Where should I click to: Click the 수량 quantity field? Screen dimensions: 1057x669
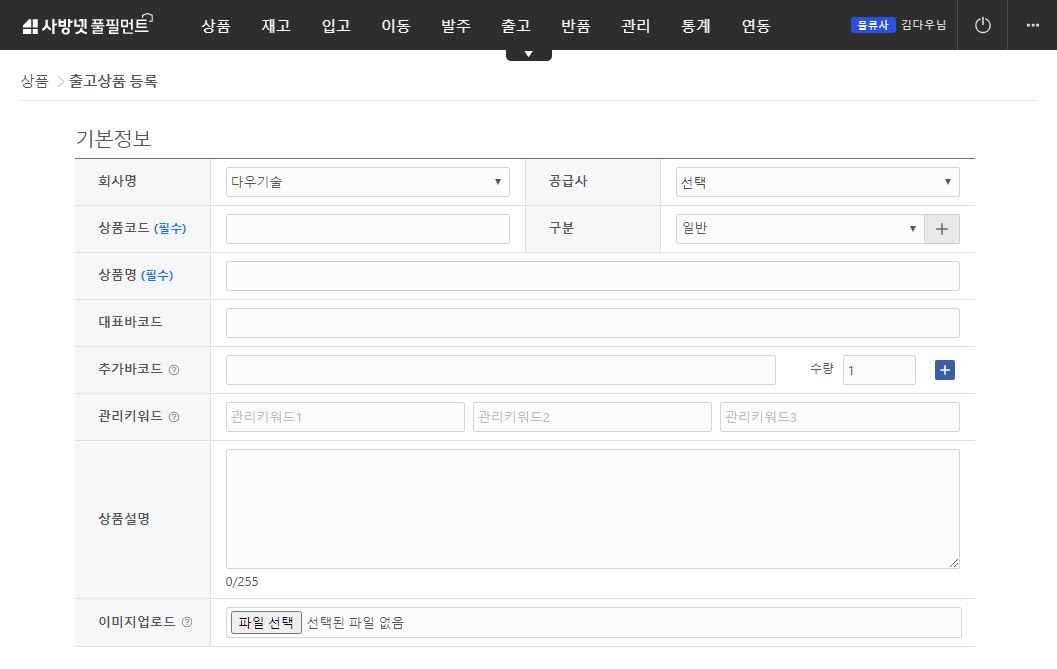pos(879,370)
